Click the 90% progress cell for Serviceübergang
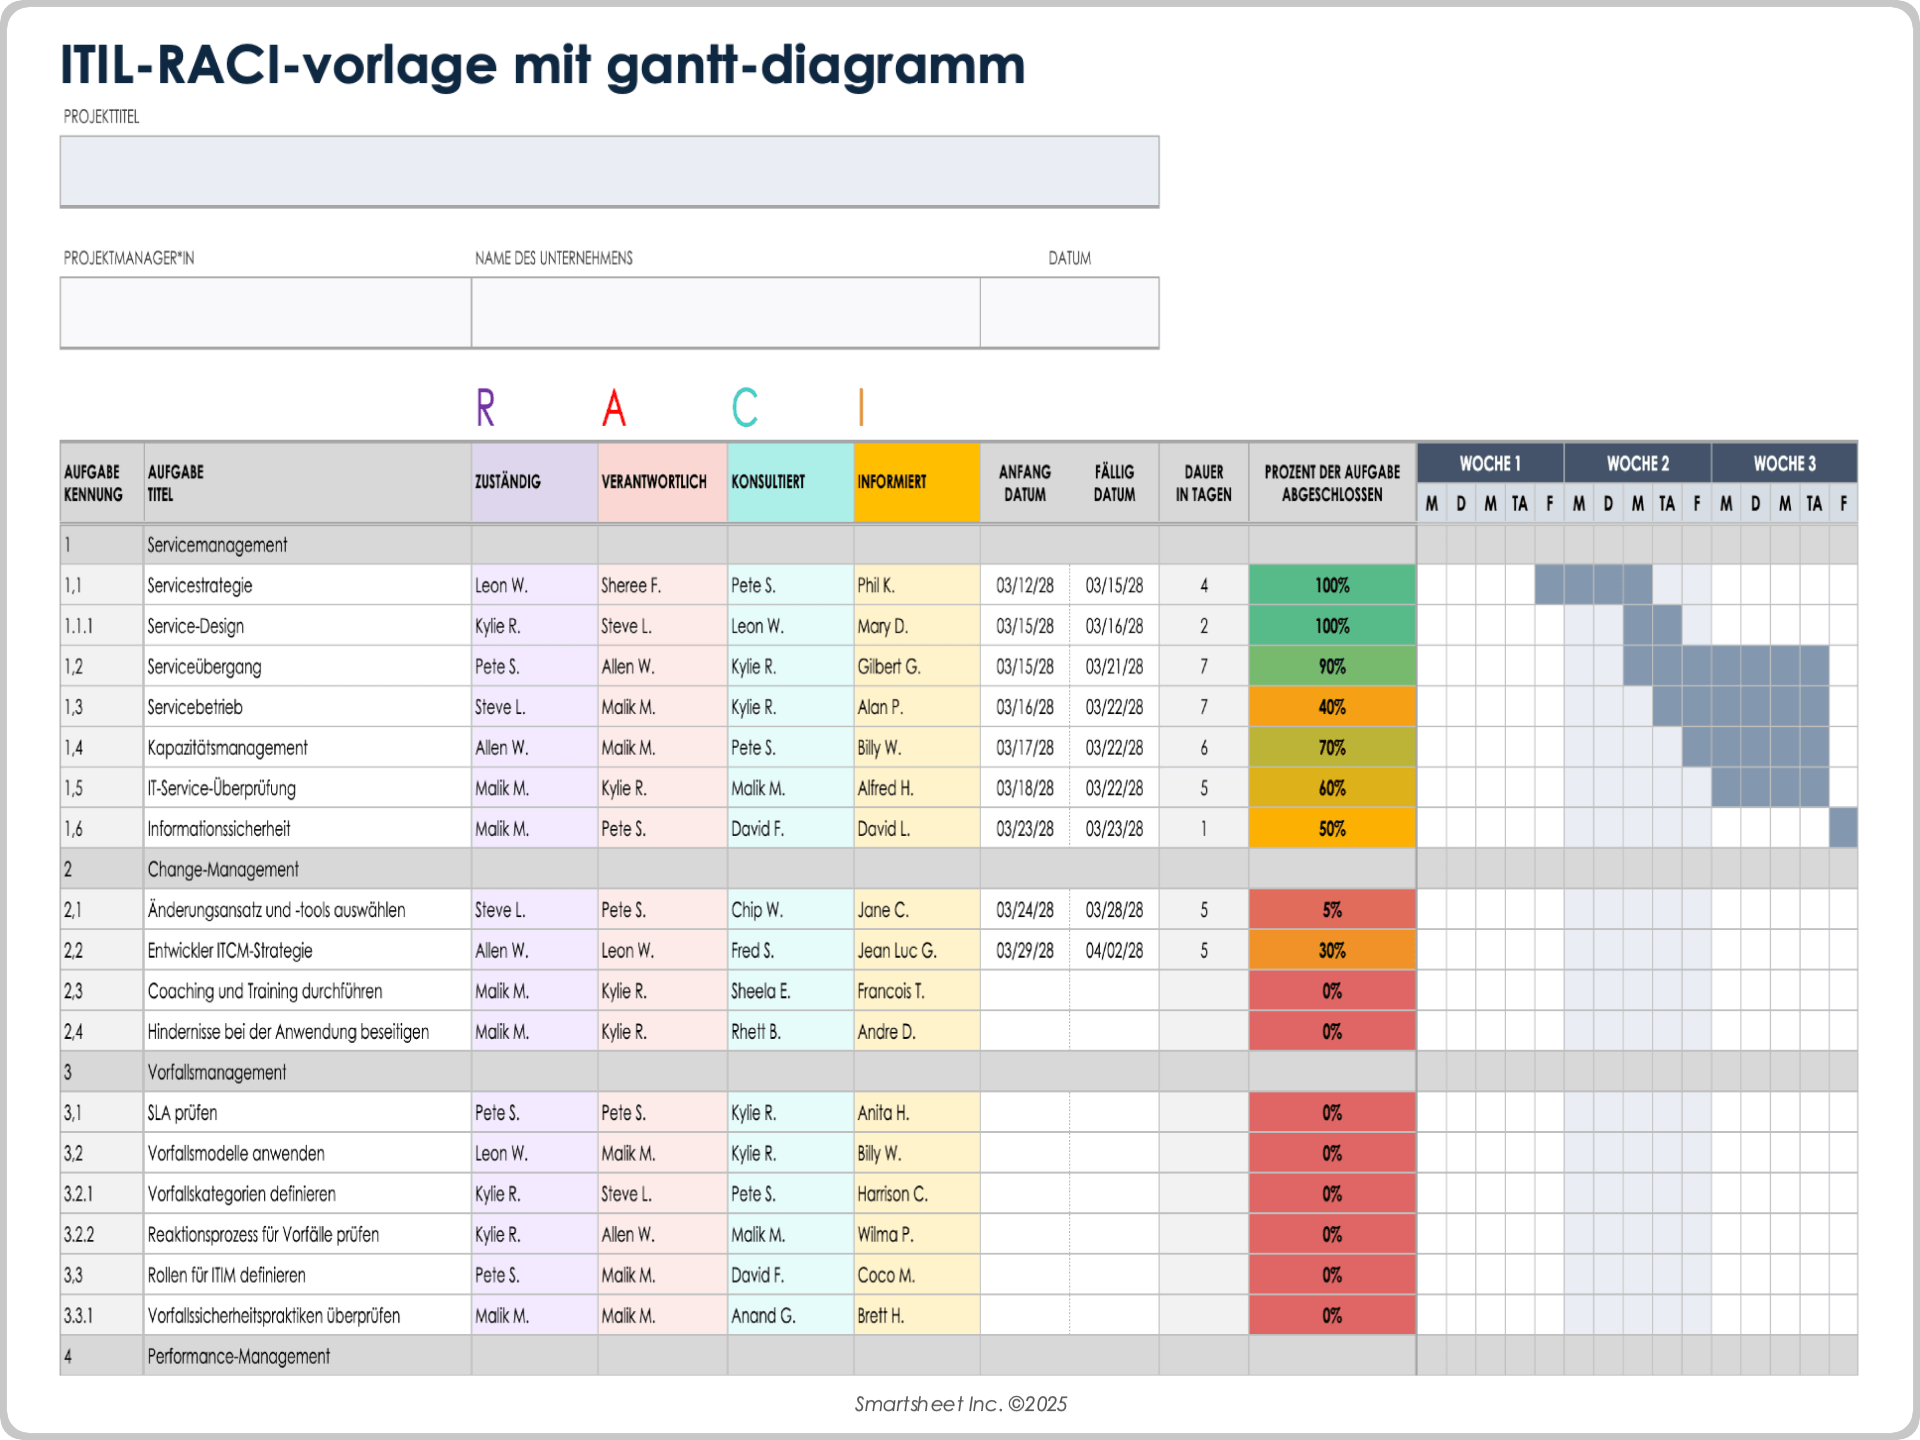The height and width of the screenshot is (1440, 1920). point(1332,666)
